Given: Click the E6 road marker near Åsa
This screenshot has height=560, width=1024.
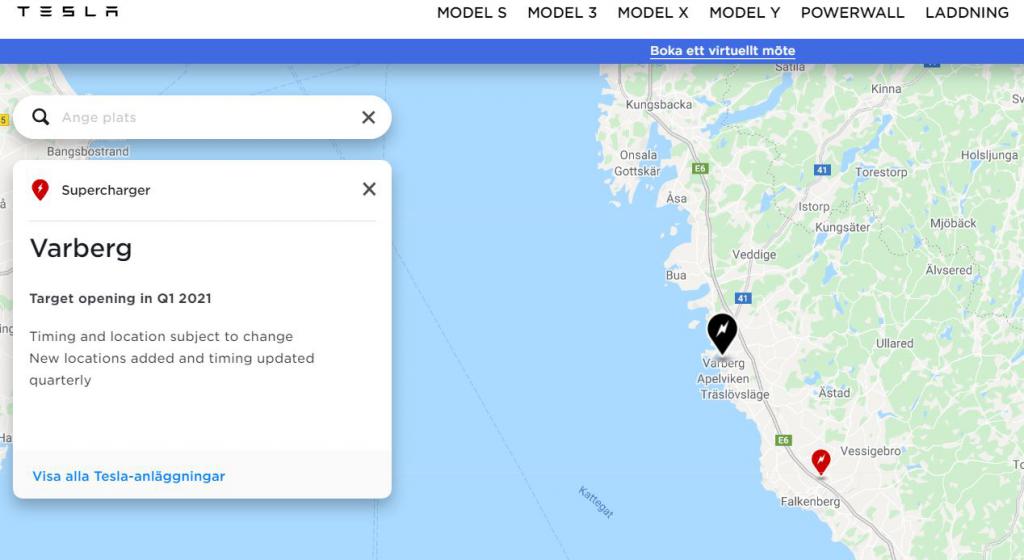Looking at the screenshot, I should coord(700,169).
